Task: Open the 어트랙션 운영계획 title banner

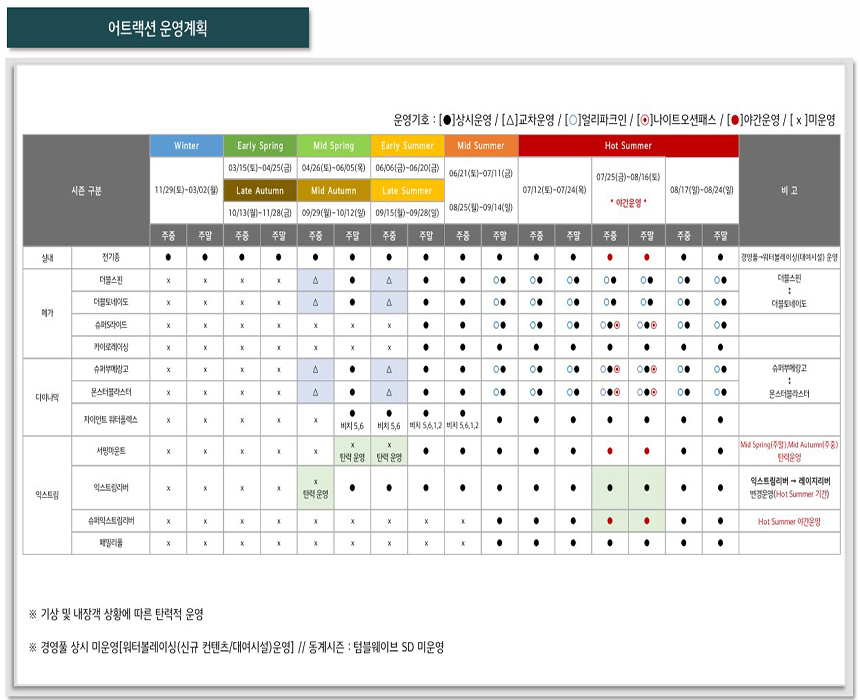Action: coord(158,28)
